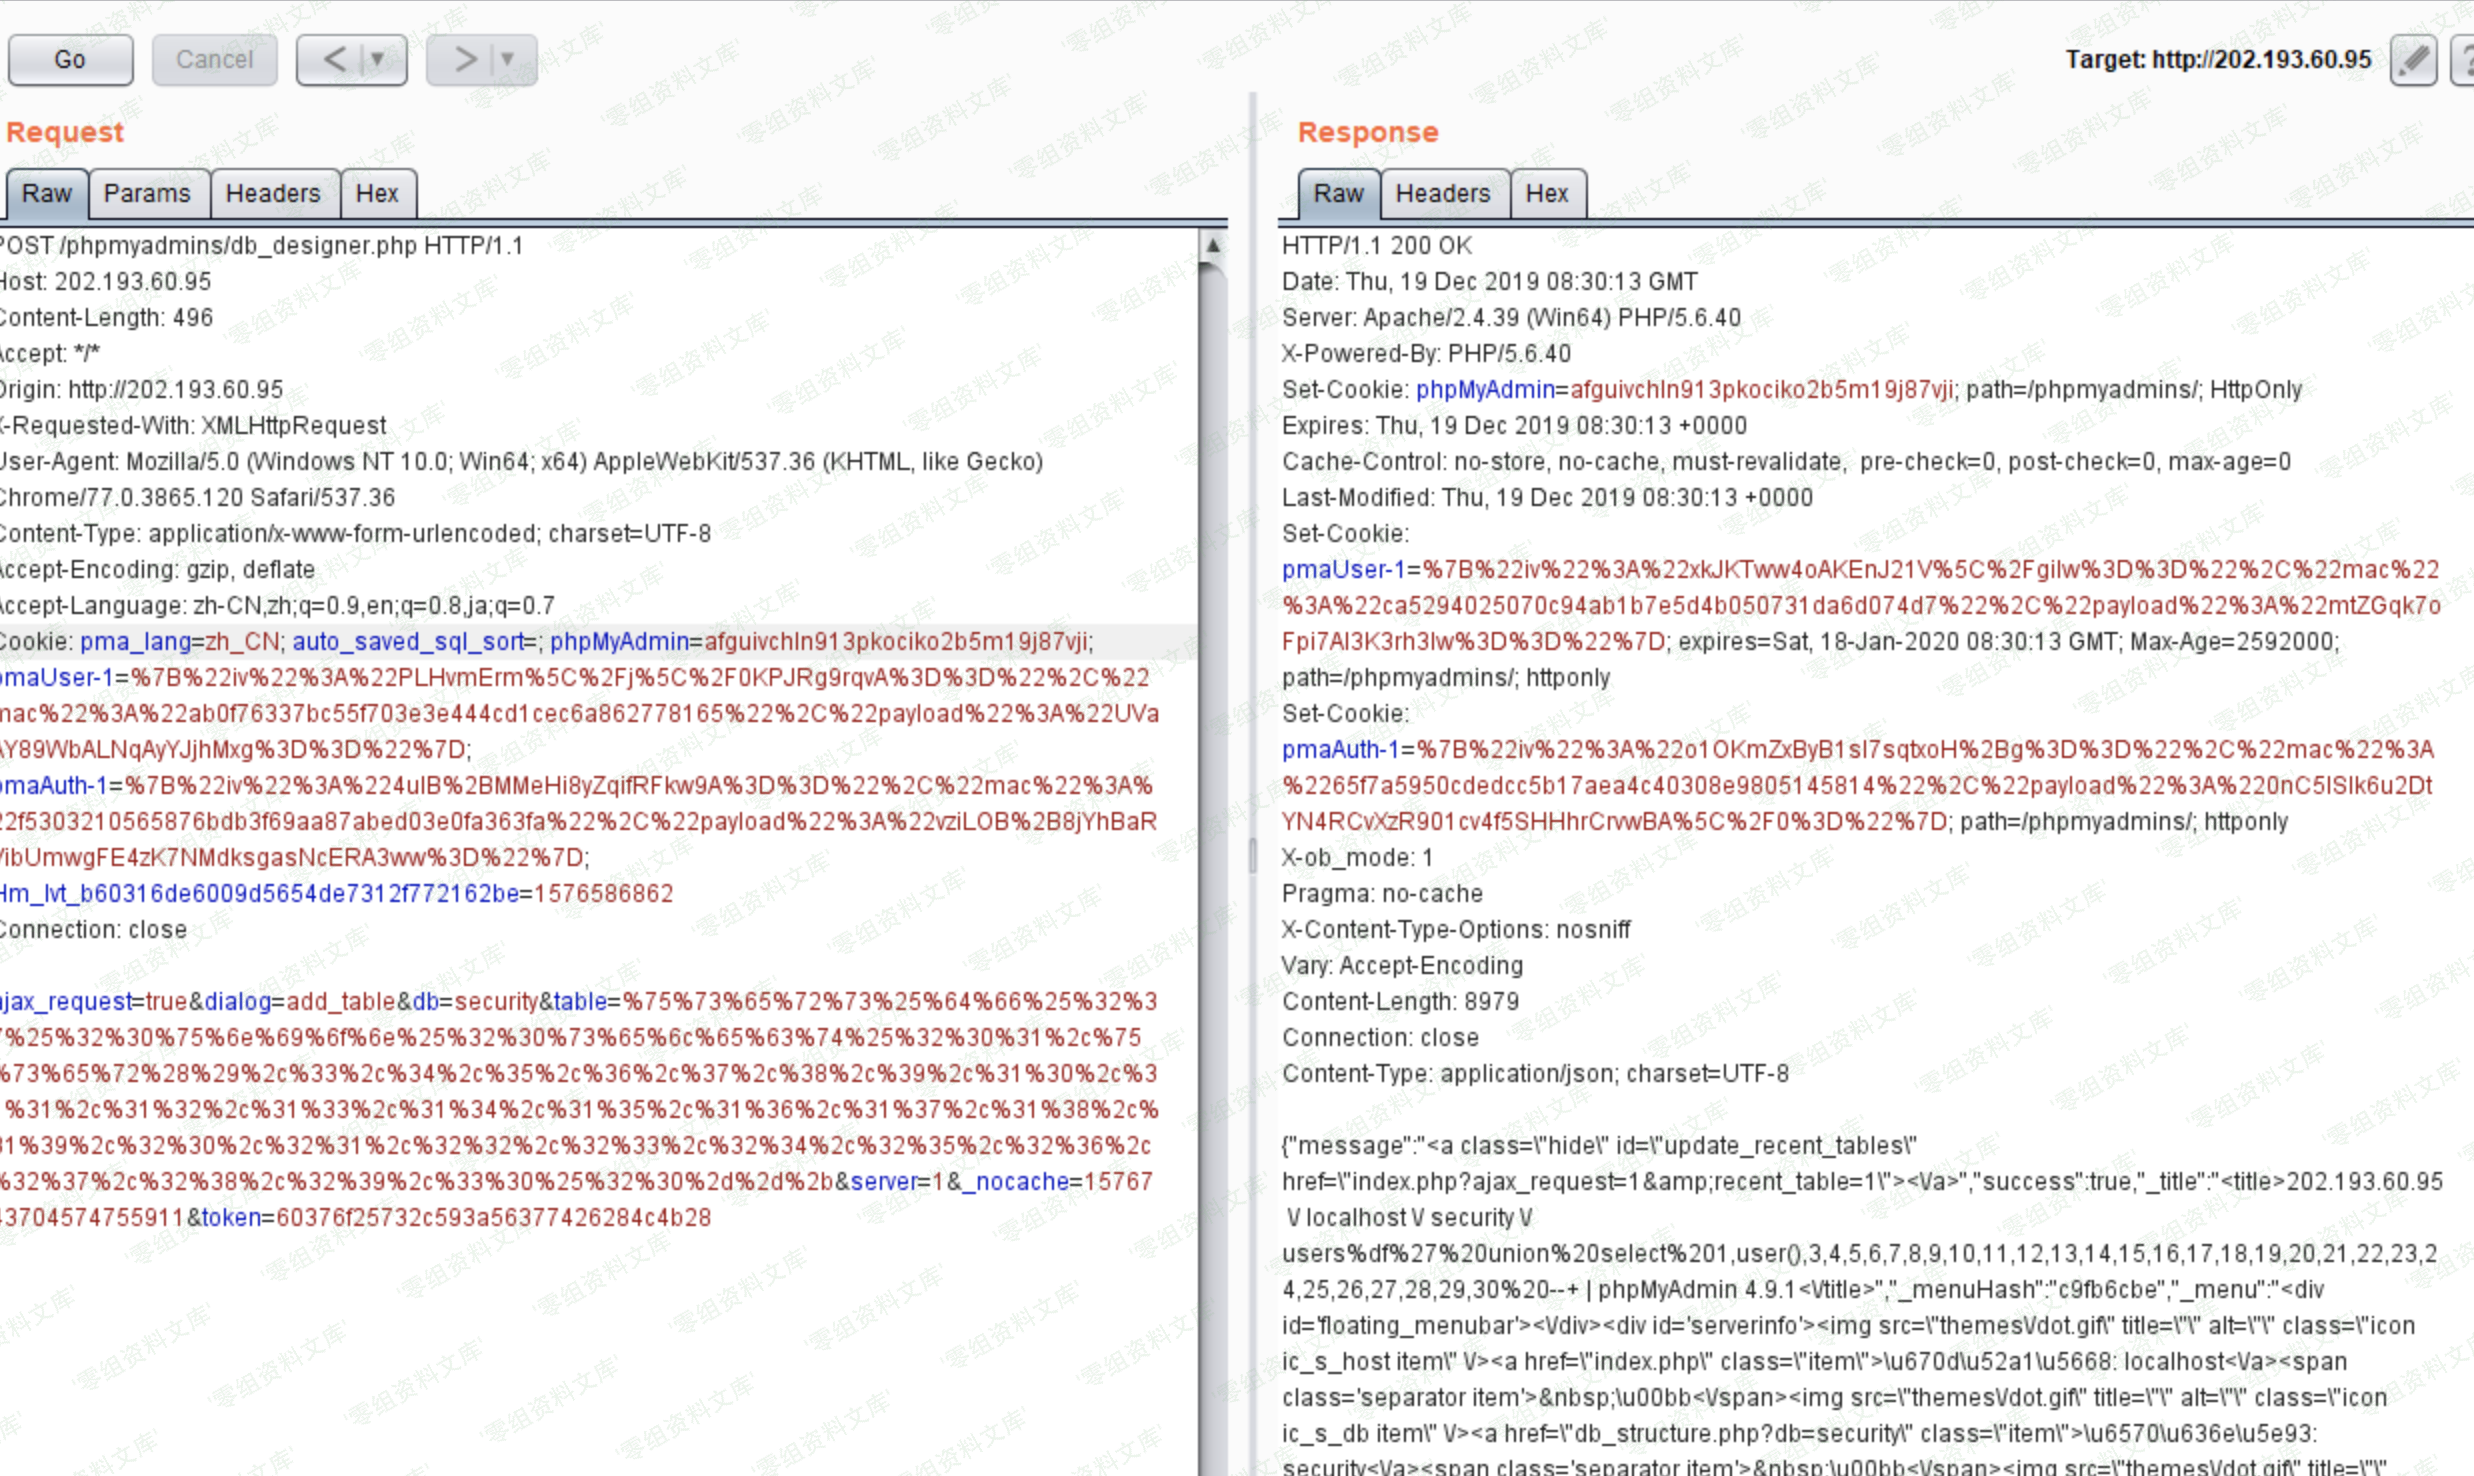This screenshot has height=1476, width=2474.
Task: Show the Request Hex tab
Action: (x=377, y=194)
